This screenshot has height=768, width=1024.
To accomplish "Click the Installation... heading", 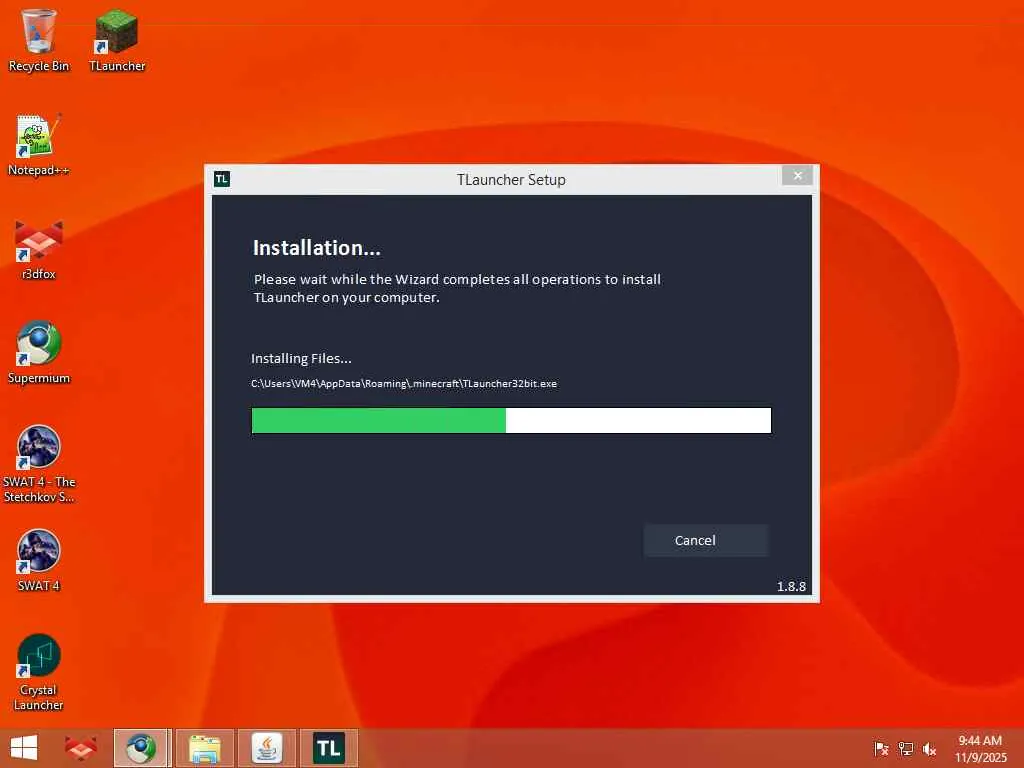I will click(x=316, y=248).
